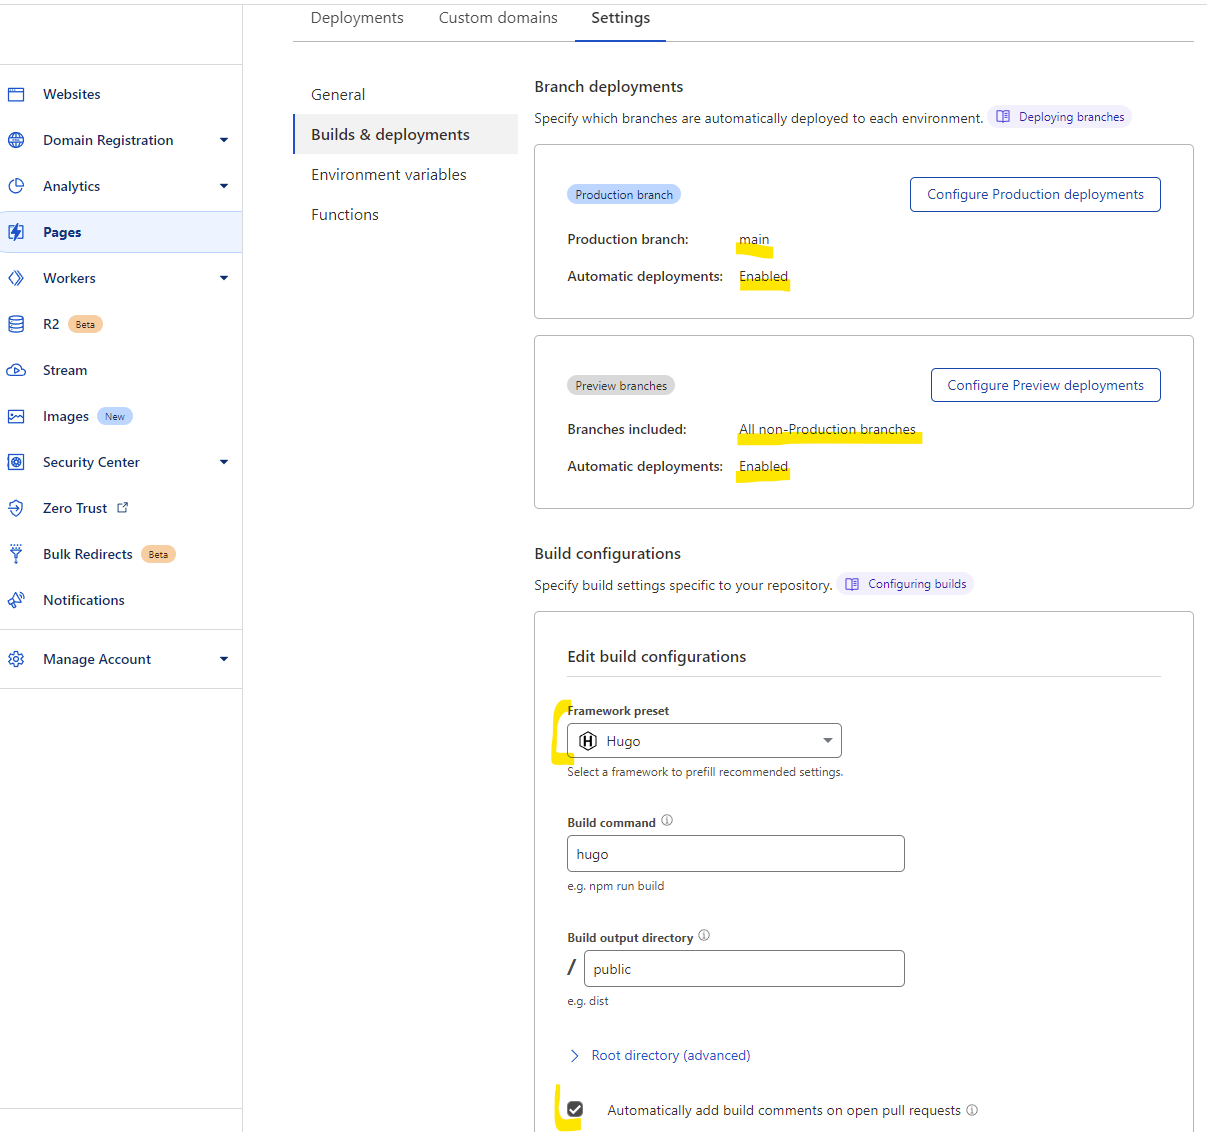
Task: Open the Build output directory info icon
Action: pos(703,935)
